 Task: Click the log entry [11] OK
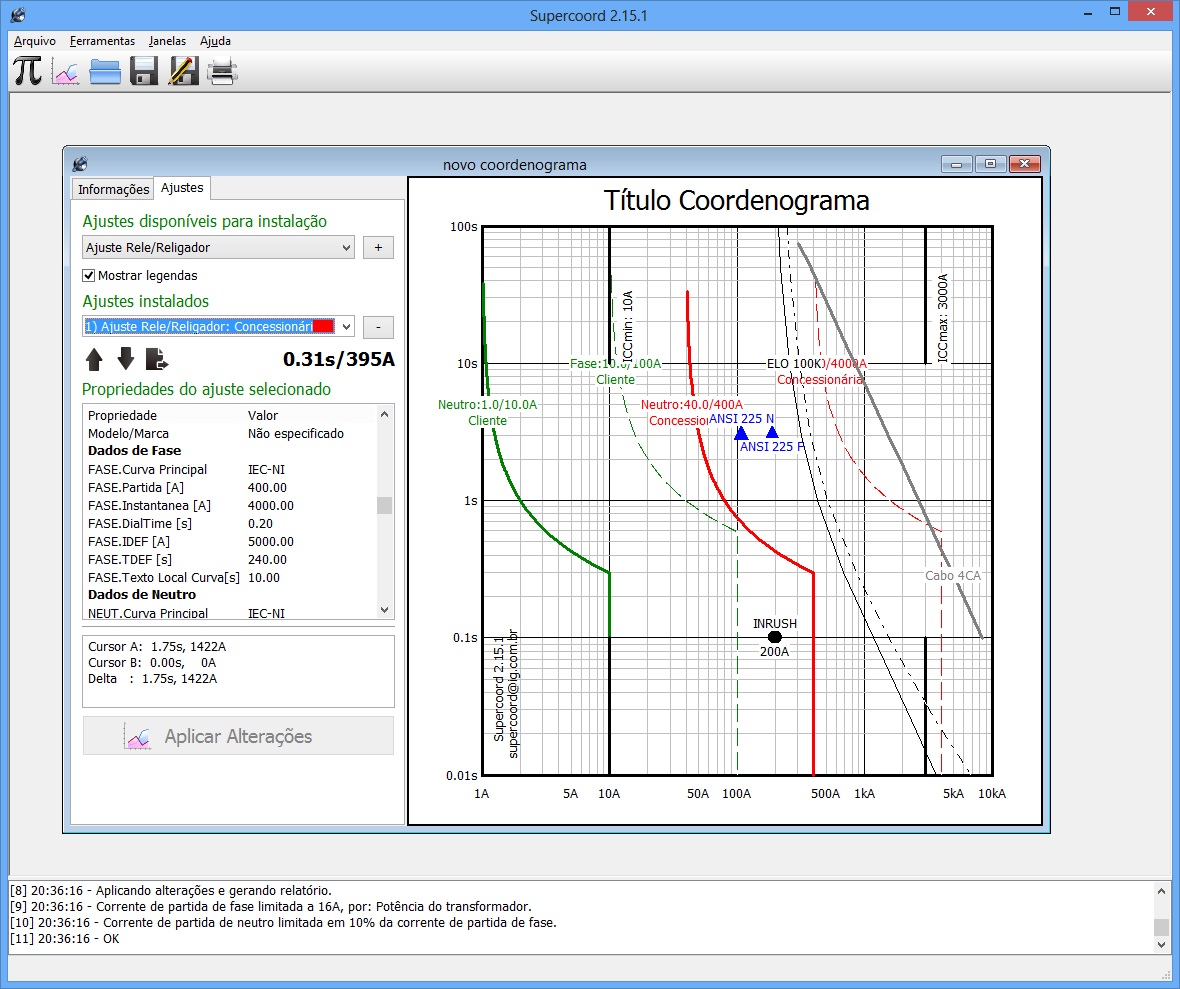pyautogui.click(x=65, y=939)
